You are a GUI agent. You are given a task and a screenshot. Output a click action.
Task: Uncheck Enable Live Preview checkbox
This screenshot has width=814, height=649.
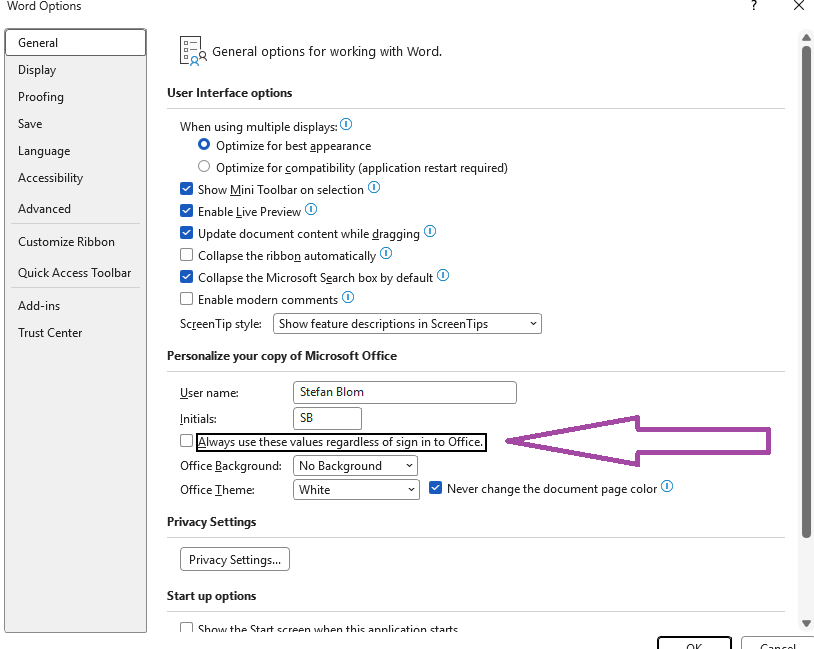186,210
